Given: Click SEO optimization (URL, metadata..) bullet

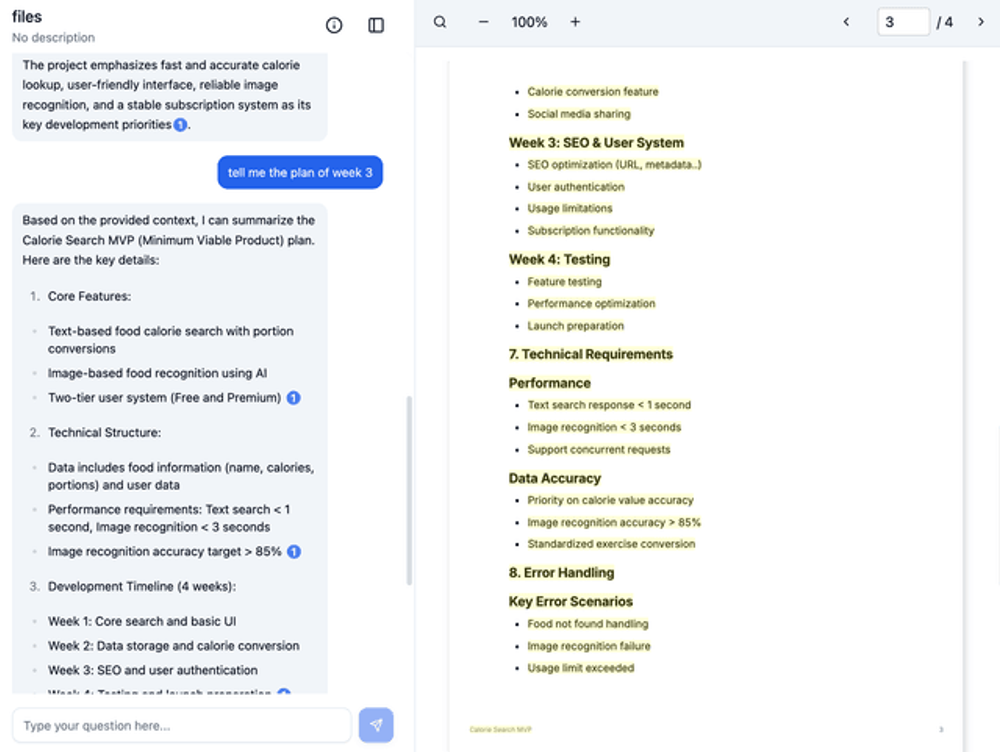Looking at the screenshot, I should coord(614,165).
